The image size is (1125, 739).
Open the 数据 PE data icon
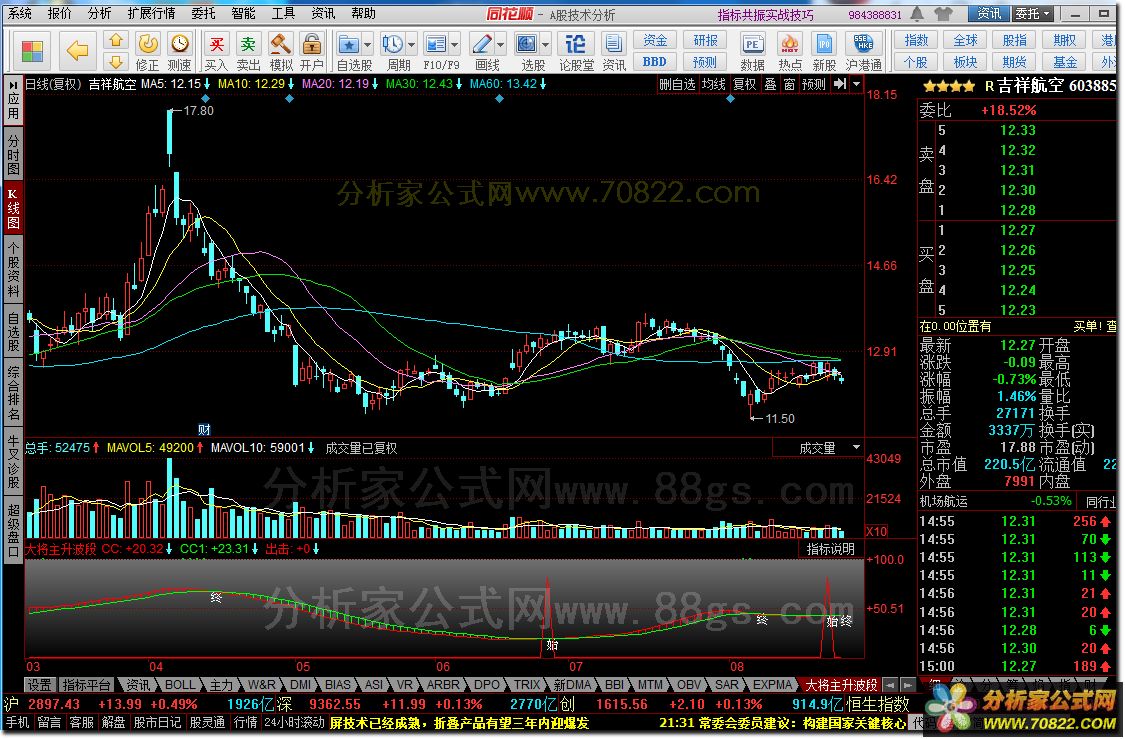click(752, 44)
